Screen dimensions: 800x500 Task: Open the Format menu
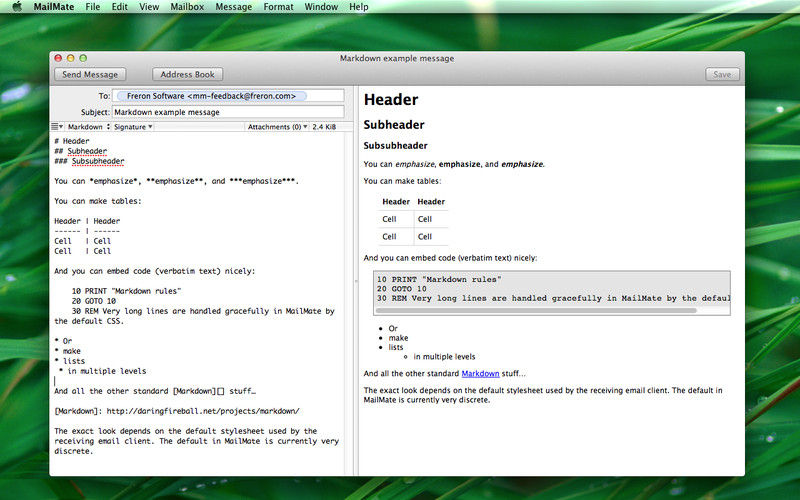coord(279,7)
